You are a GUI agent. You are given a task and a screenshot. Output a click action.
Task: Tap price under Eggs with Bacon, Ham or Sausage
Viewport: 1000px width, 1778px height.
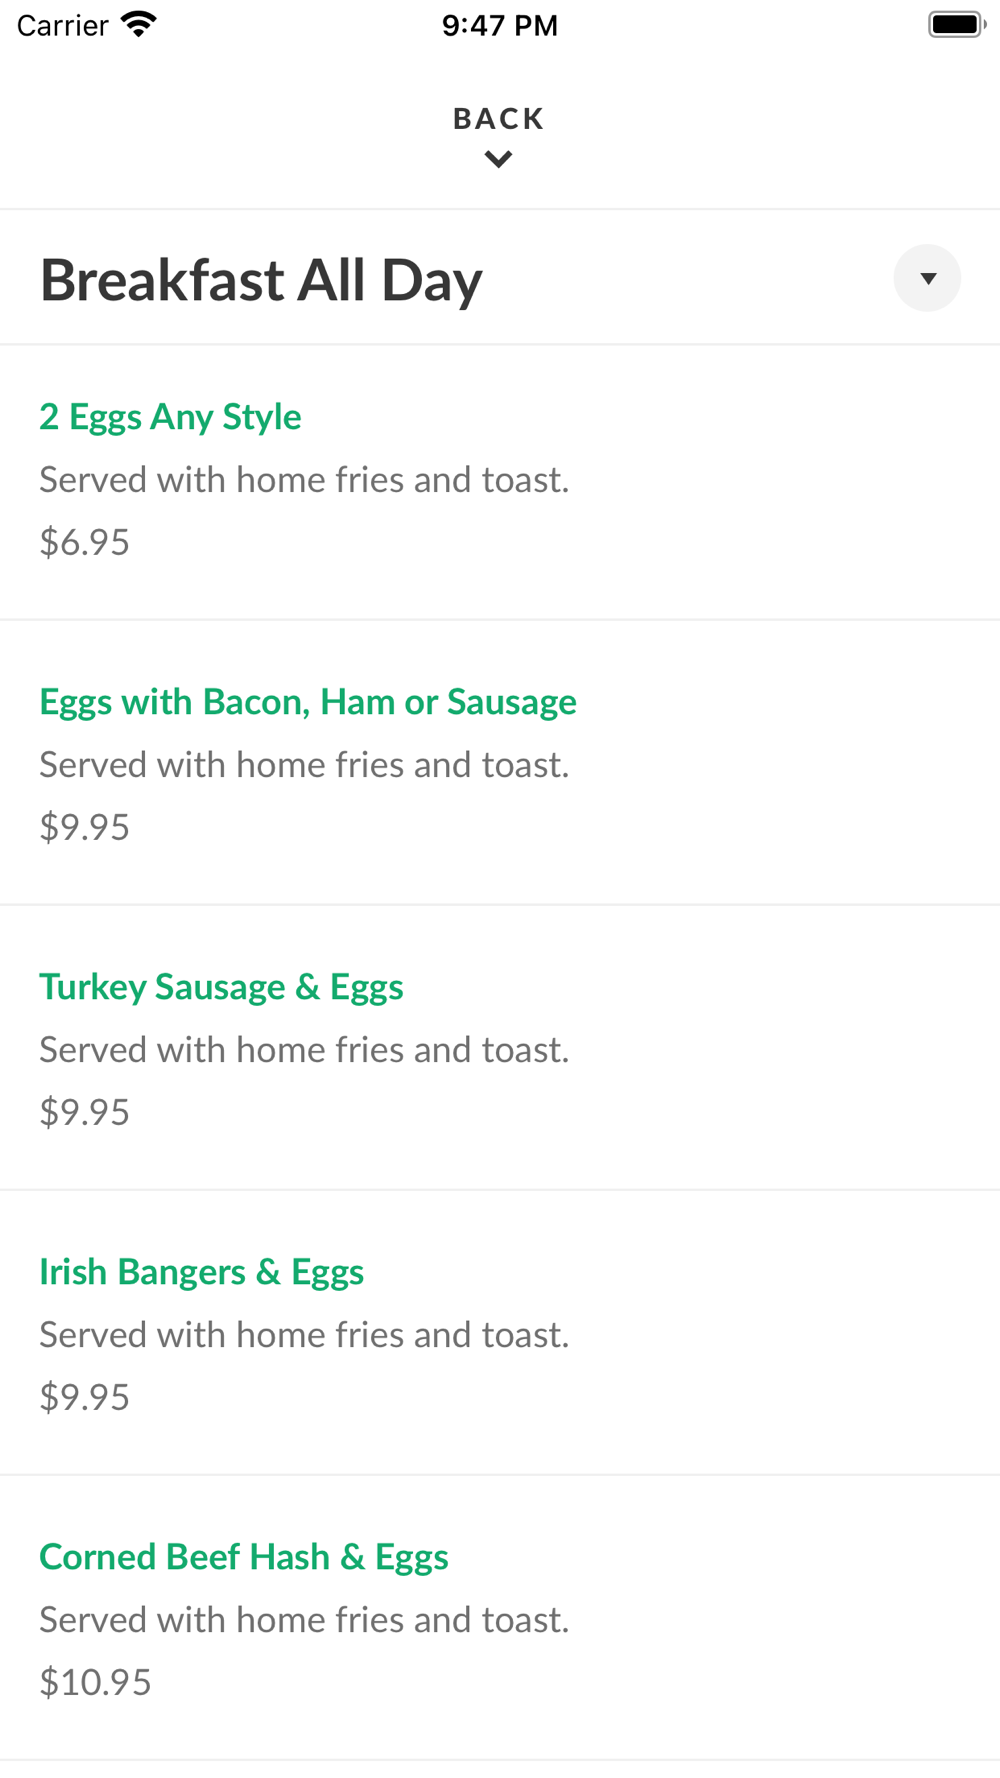coord(85,827)
